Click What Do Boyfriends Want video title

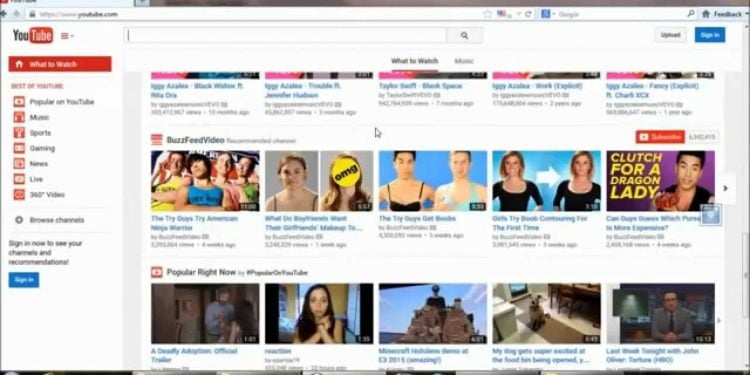[313, 223]
